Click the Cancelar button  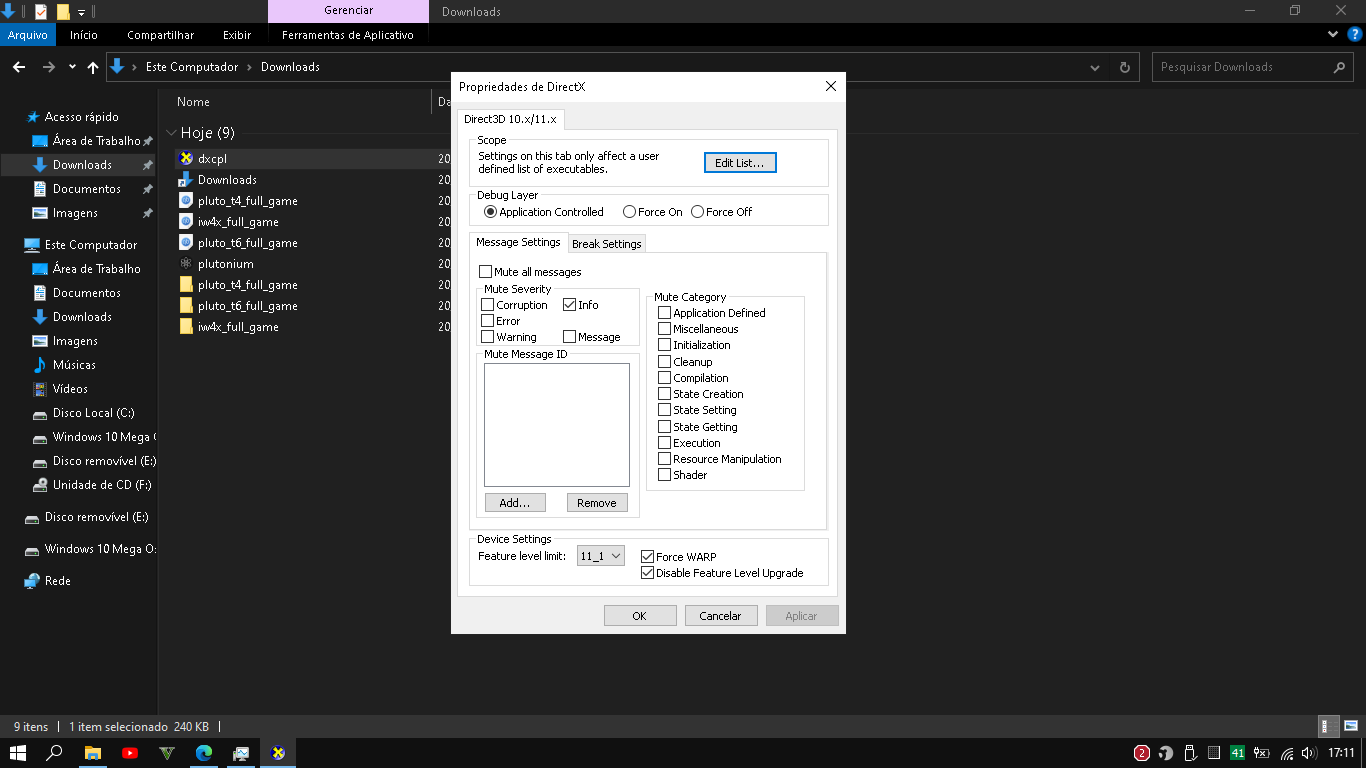721,616
